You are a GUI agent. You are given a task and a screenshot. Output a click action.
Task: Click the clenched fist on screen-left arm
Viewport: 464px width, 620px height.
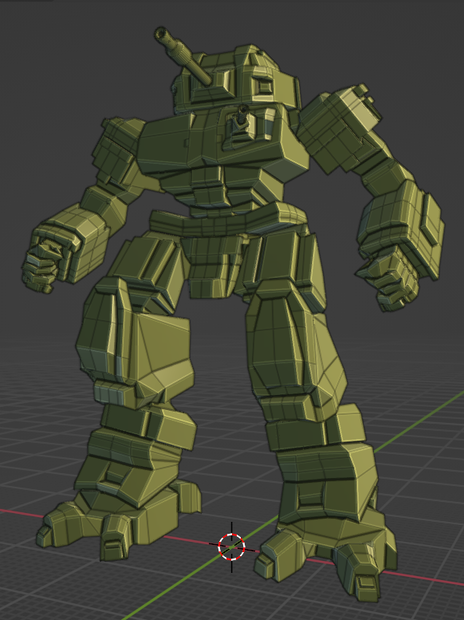(x=42, y=259)
